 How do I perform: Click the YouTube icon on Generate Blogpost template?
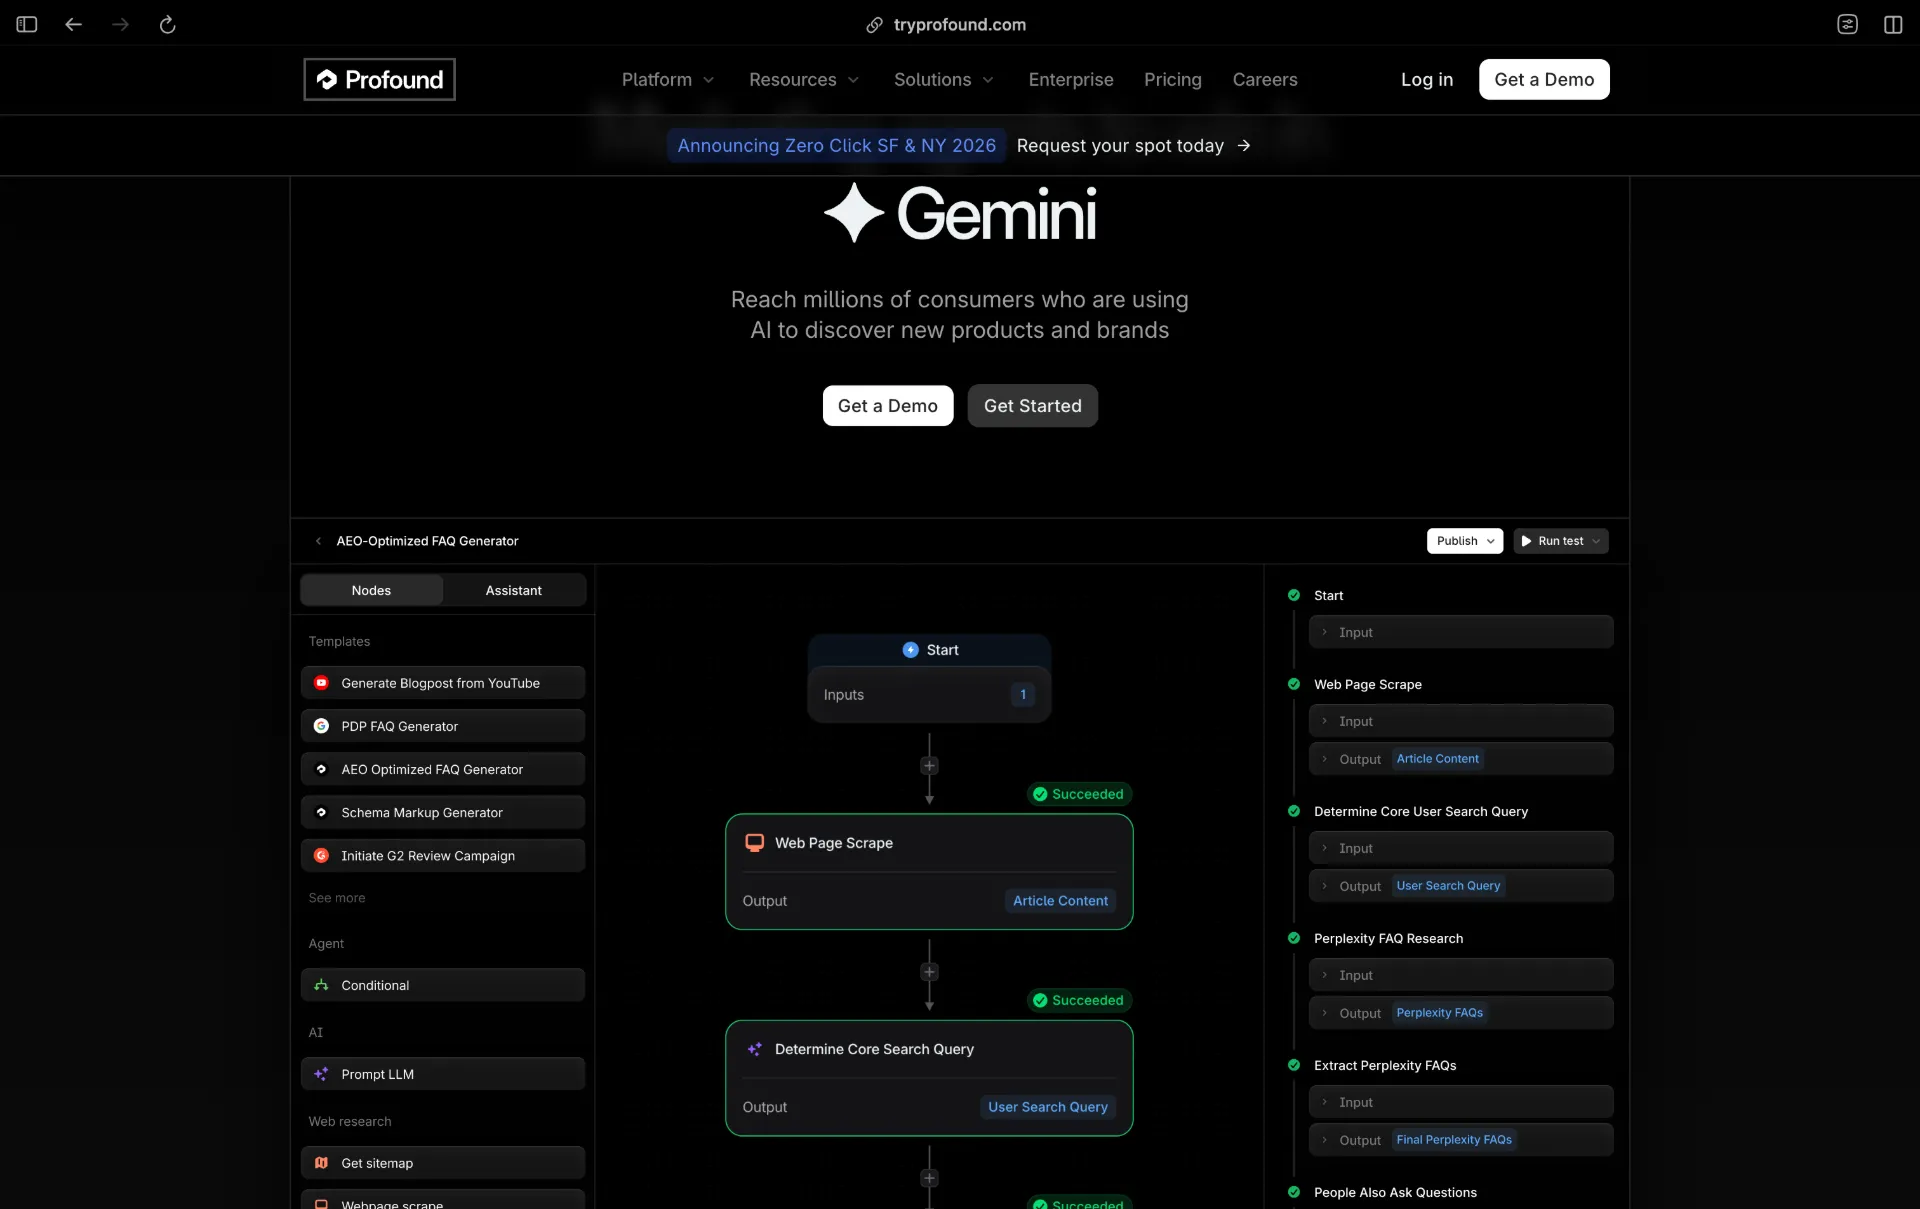coord(321,683)
